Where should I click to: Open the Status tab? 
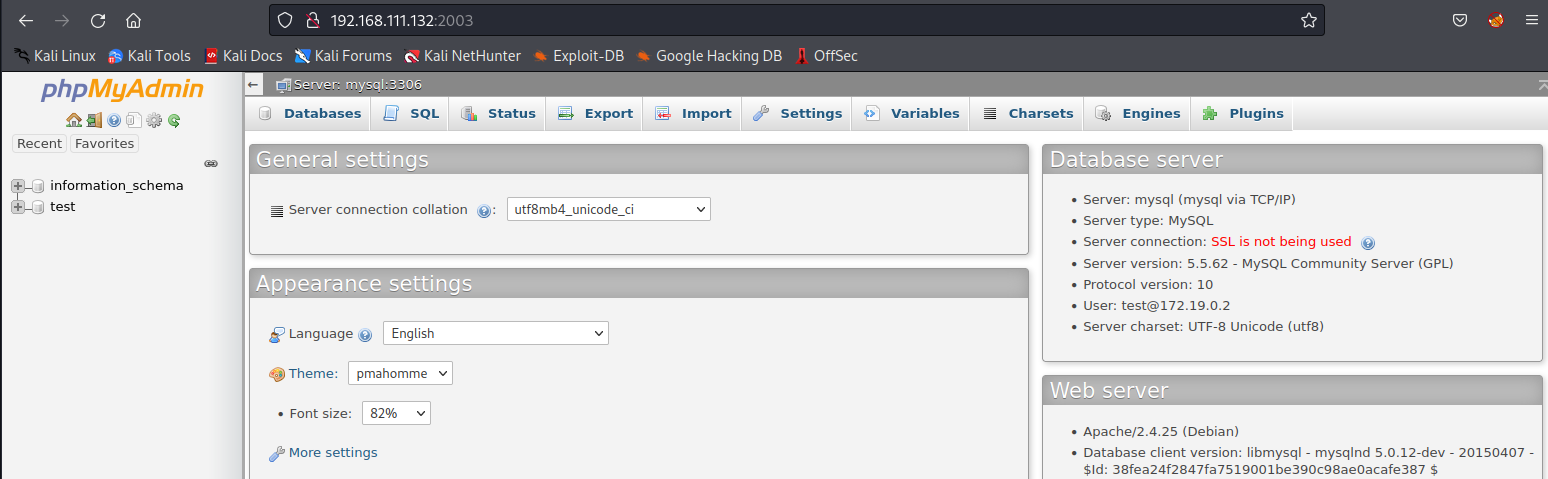tap(497, 114)
